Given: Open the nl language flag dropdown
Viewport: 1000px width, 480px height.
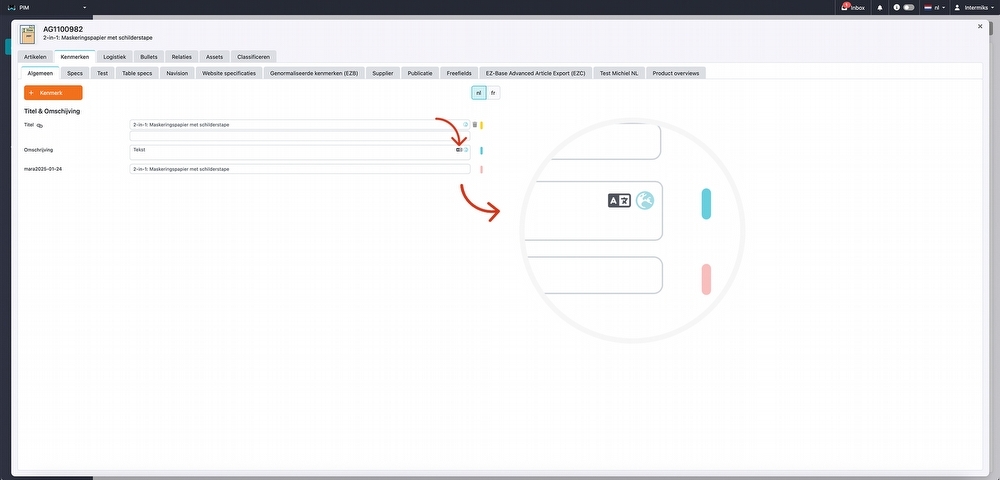Looking at the screenshot, I should (934, 7).
